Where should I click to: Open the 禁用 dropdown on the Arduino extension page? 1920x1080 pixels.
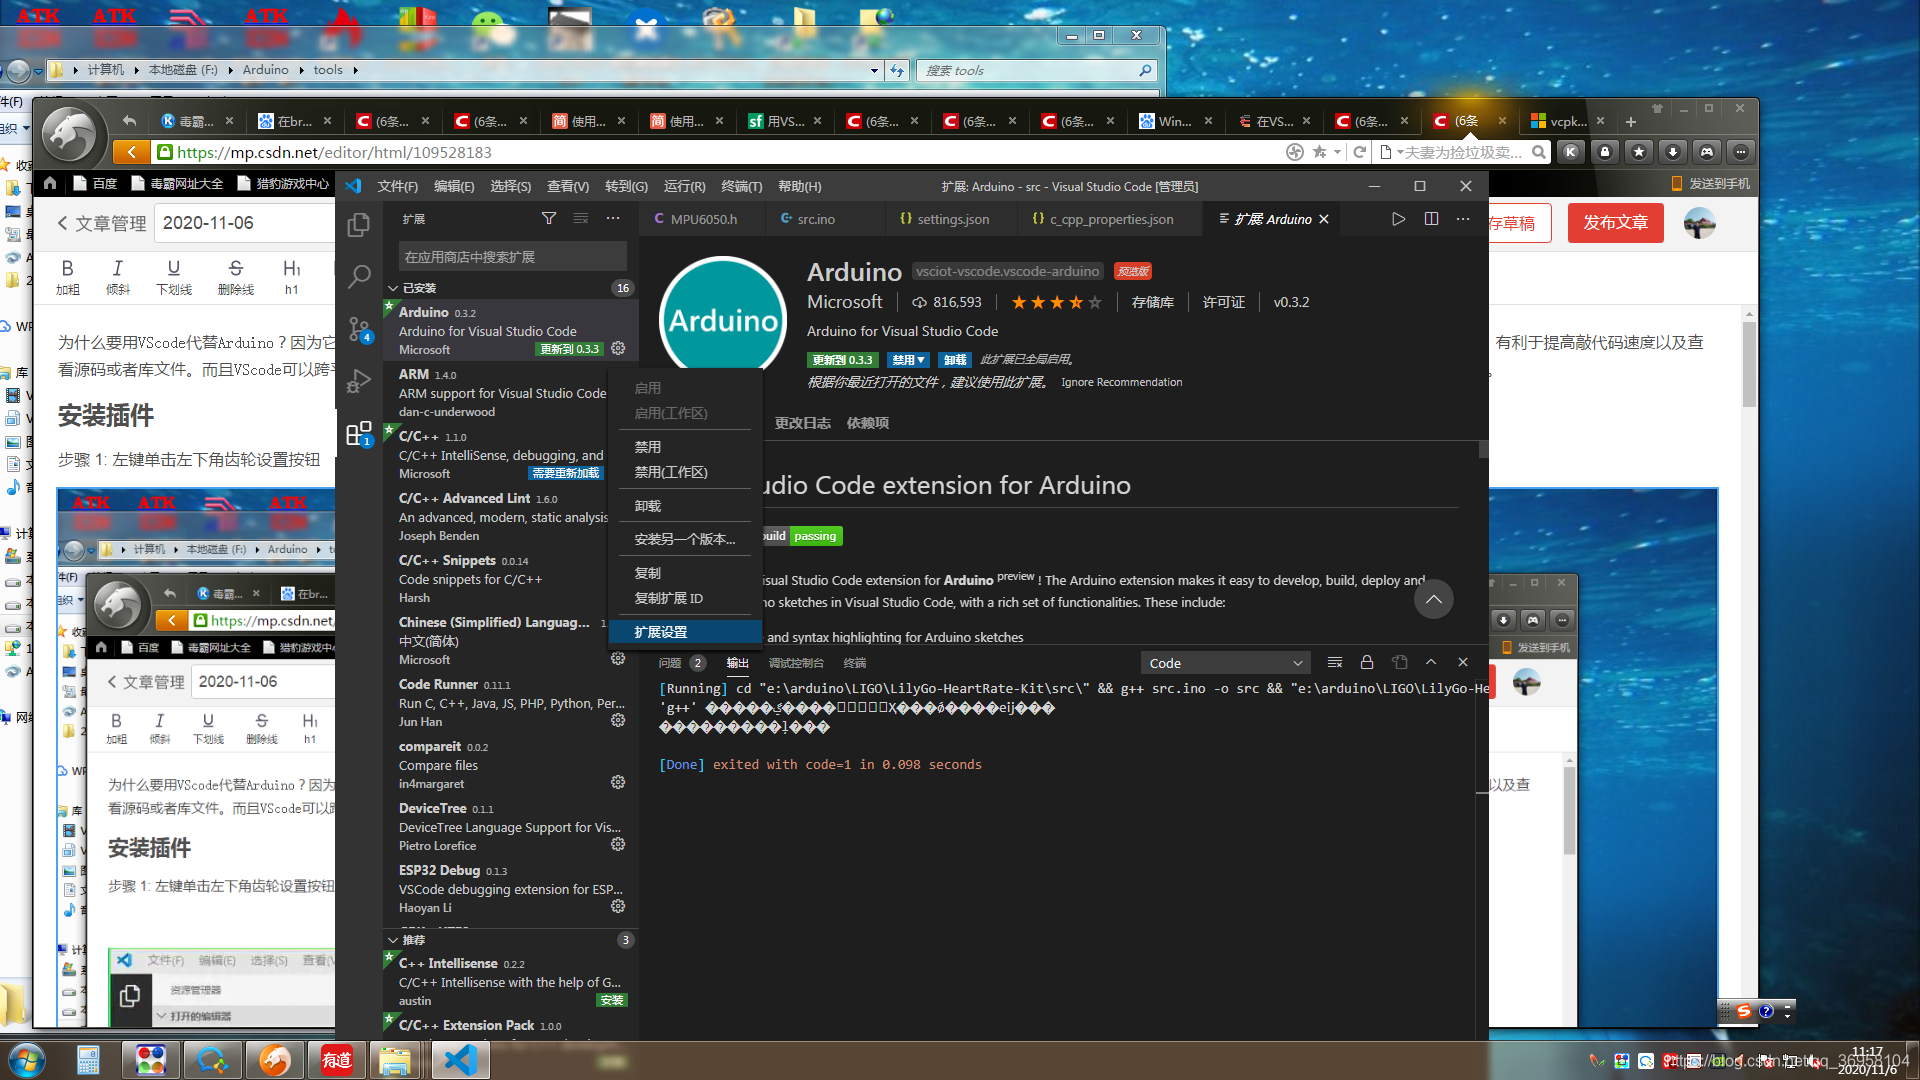(908, 359)
